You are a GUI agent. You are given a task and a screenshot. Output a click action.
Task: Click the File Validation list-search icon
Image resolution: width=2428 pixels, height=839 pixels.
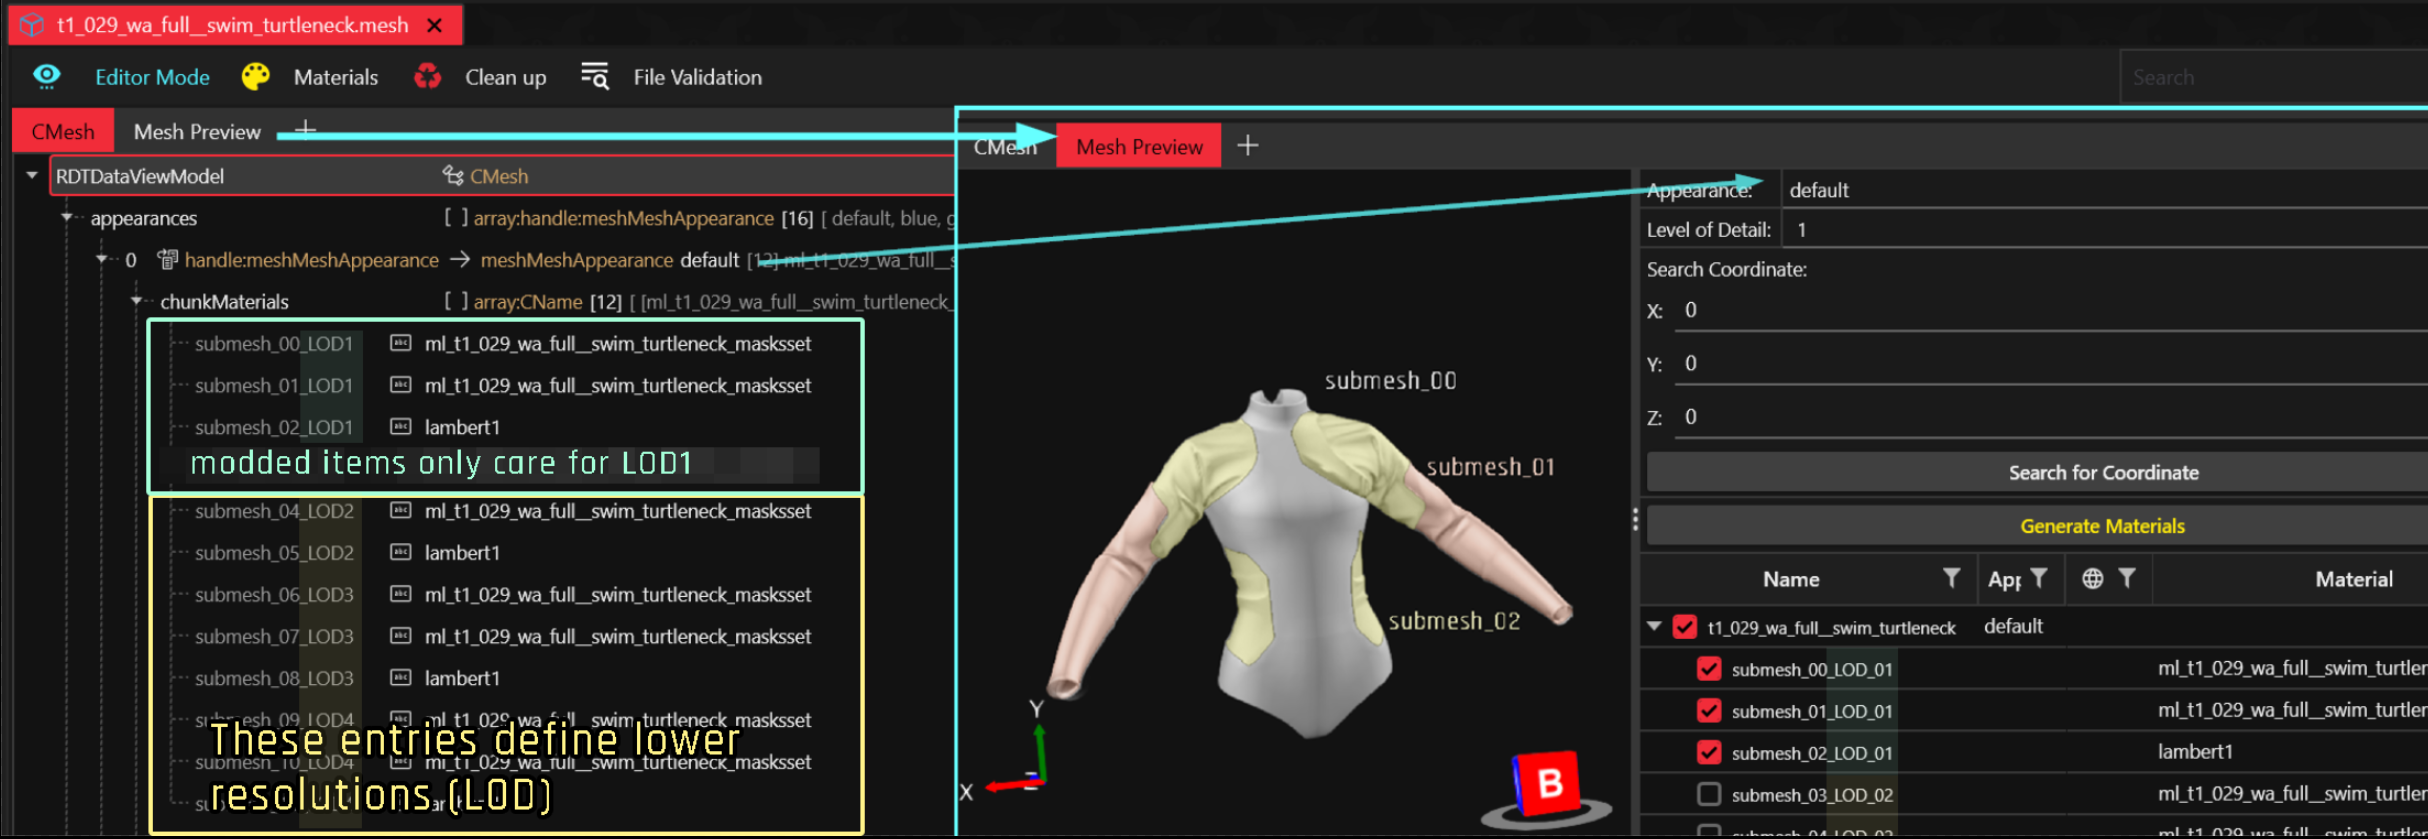point(595,77)
